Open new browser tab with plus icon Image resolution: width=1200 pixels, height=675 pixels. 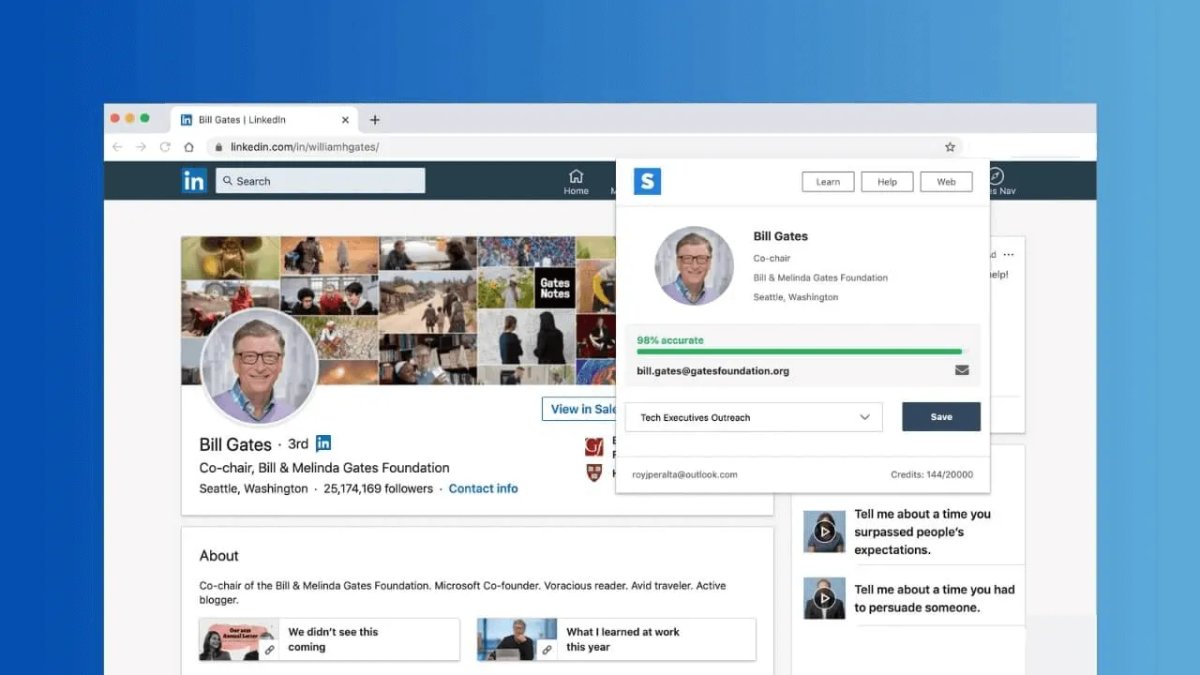pos(375,120)
